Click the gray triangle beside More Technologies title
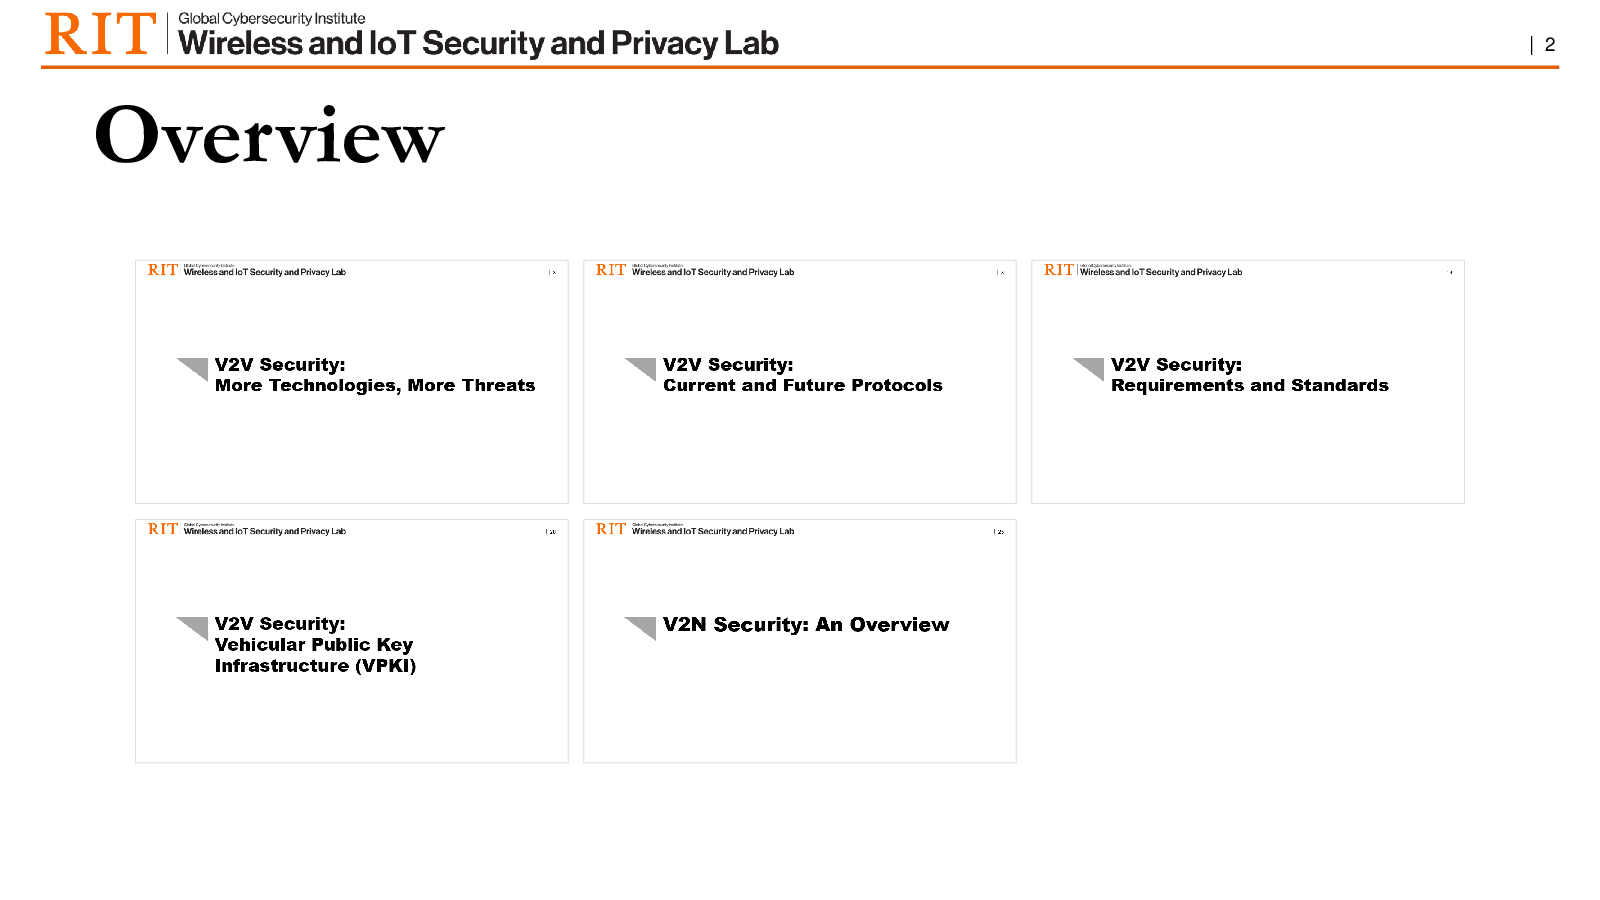 point(192,369)
